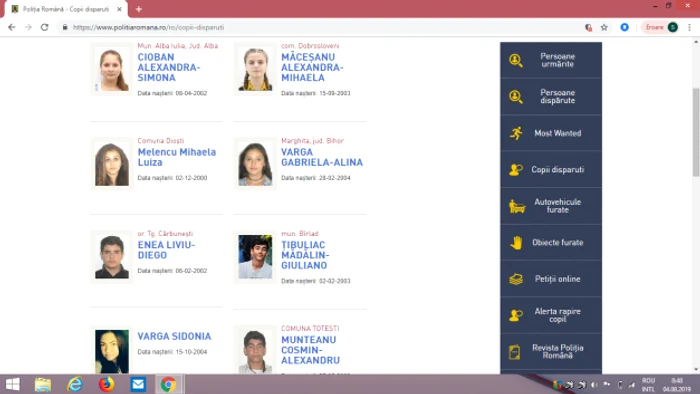Launch Firefox from the taskbar
Image resolution: width=700 pixels, height=394 pixels.
coord(106,384)
